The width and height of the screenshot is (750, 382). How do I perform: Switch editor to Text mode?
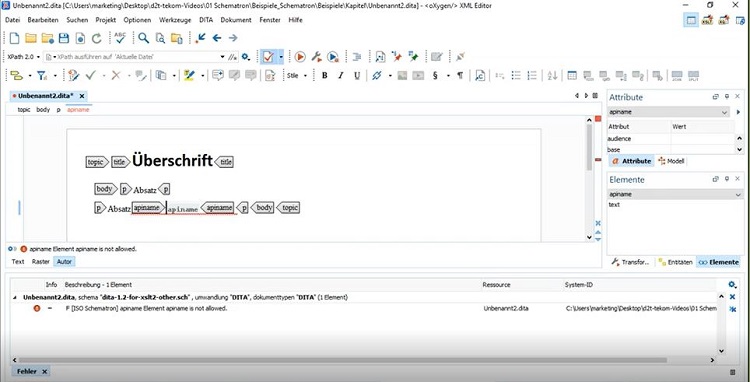tap(18, 262)
